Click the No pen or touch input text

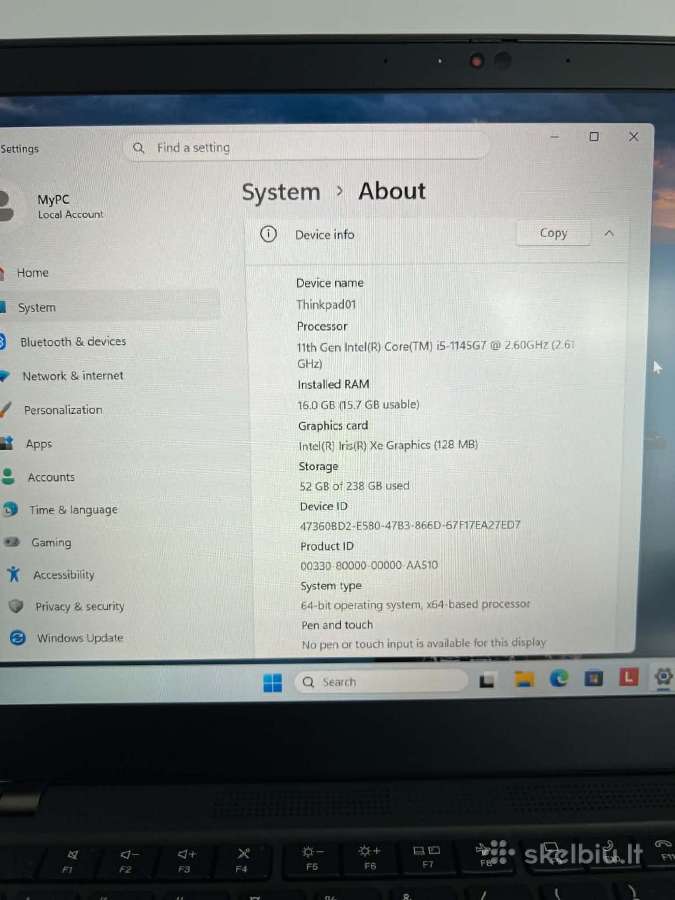coord(424,643)
